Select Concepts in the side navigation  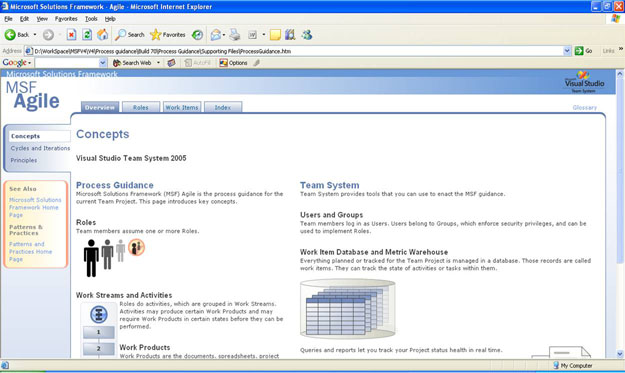pos(39,136)
